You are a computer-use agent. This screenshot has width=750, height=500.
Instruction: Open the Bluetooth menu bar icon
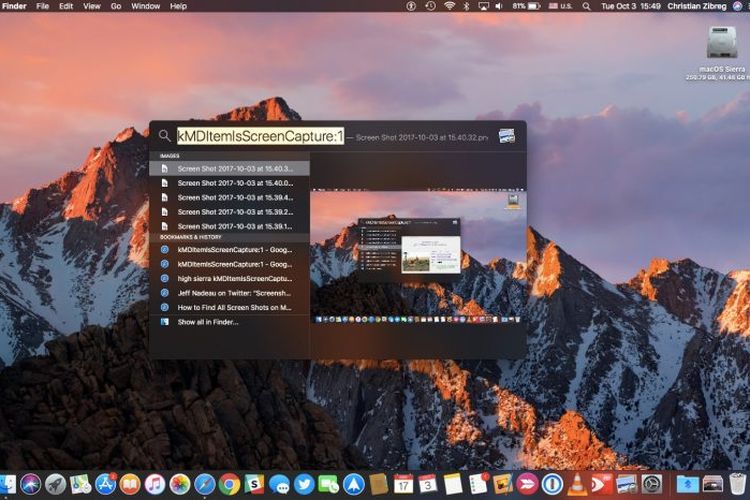(x=466, y=6)
